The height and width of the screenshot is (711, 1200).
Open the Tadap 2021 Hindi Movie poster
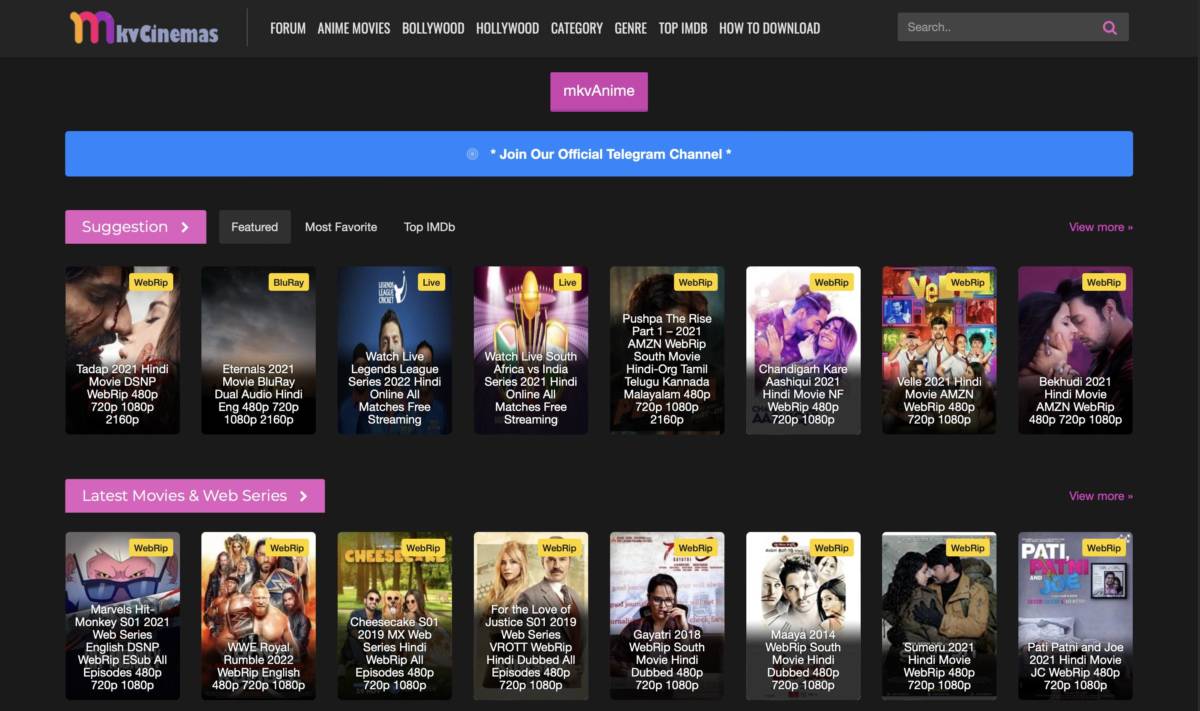pyautogui.click(x=122, y=350)
